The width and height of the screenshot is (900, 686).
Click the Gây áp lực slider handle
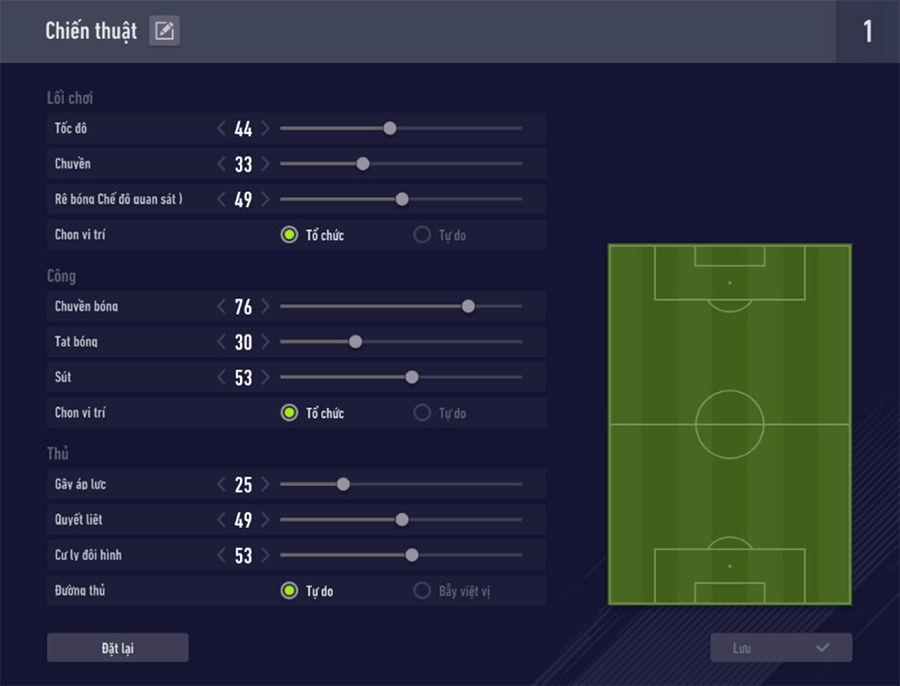tap(343, 484)
